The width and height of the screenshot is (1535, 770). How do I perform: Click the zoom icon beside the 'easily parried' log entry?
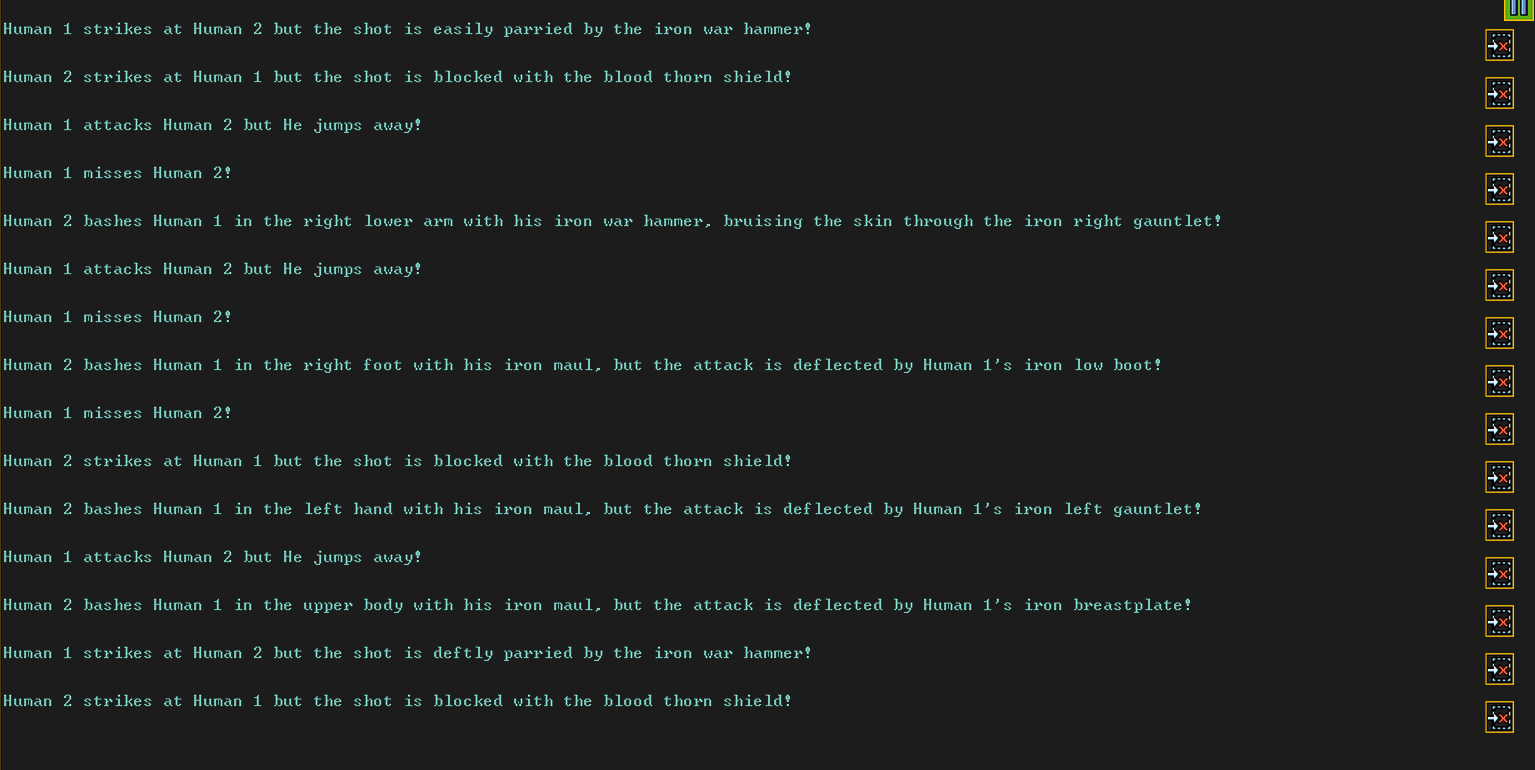tap(1499, 46)
